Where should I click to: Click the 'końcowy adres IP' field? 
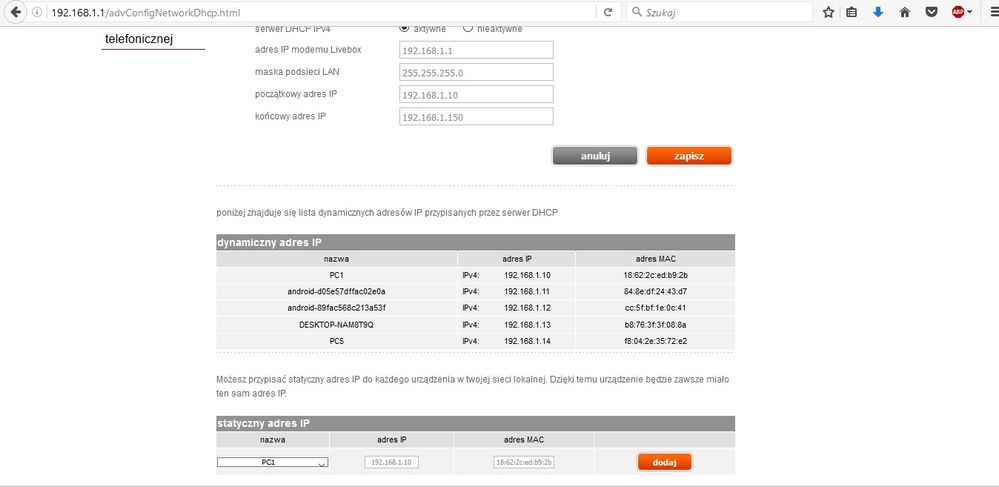tap(475, 117)
